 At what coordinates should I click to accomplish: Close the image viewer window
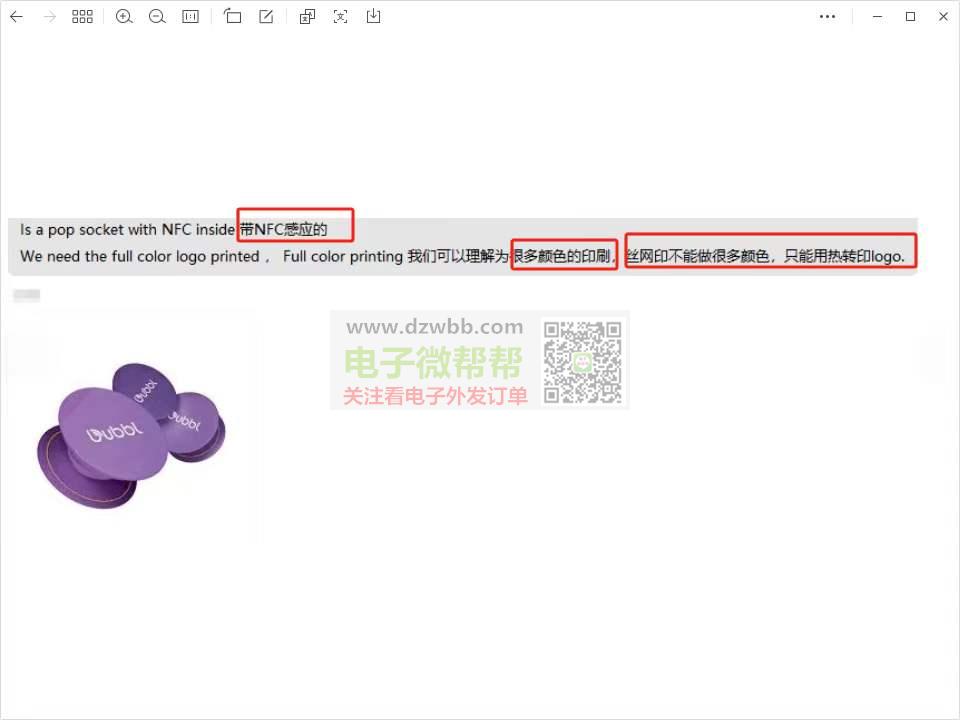point(943,17)
